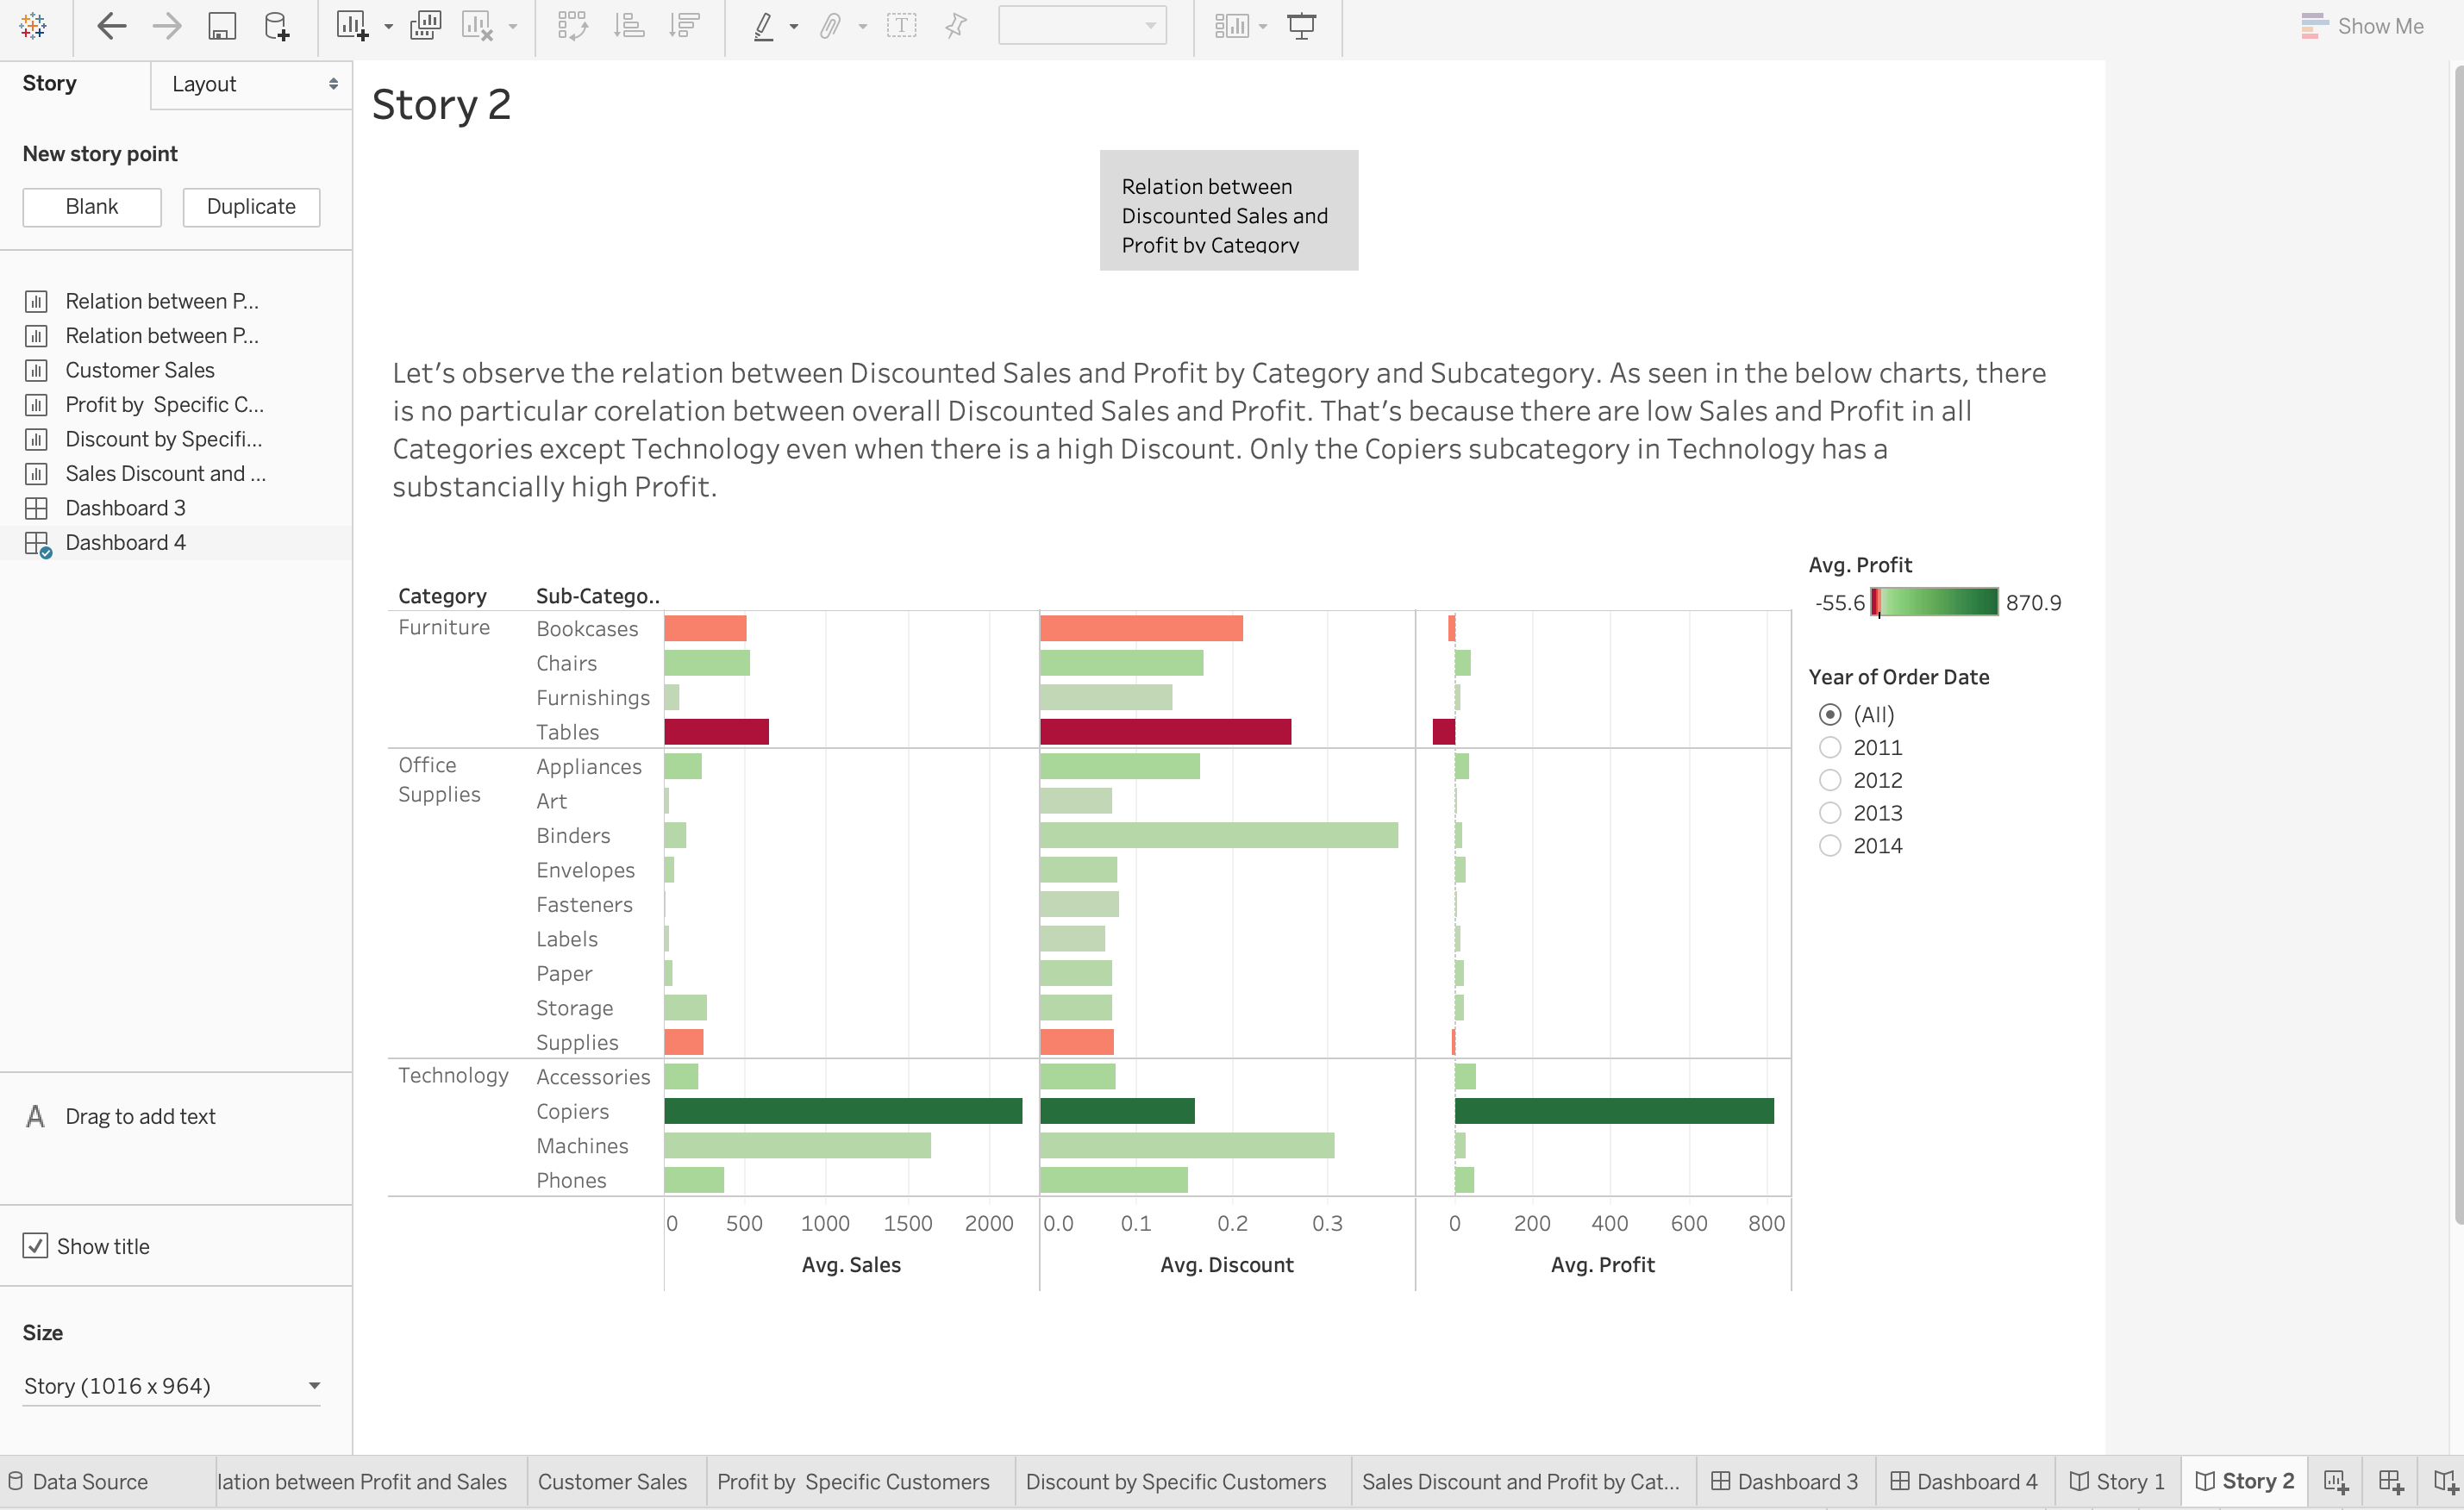Open the Layout tab selector arrows
The height and width of the screenshot is (1510, 2464).
(x=333, y=84)
